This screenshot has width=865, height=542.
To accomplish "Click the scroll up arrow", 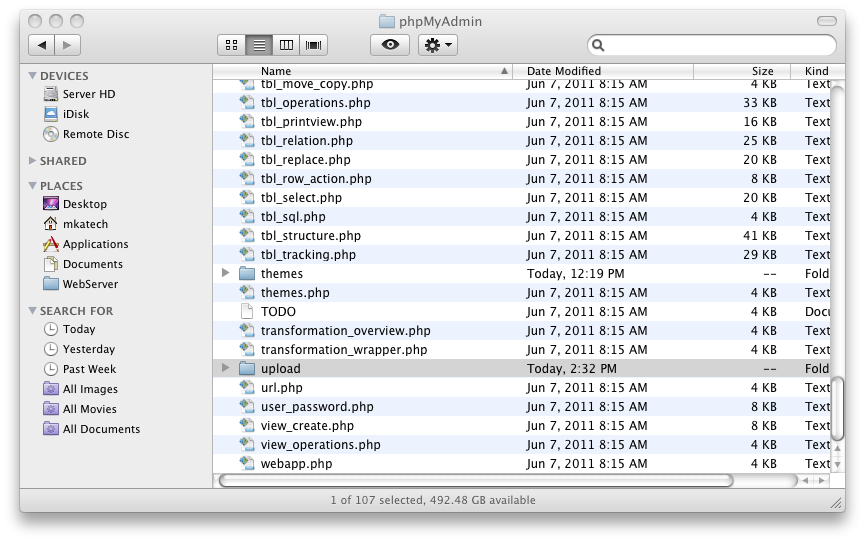I will 837,448.
